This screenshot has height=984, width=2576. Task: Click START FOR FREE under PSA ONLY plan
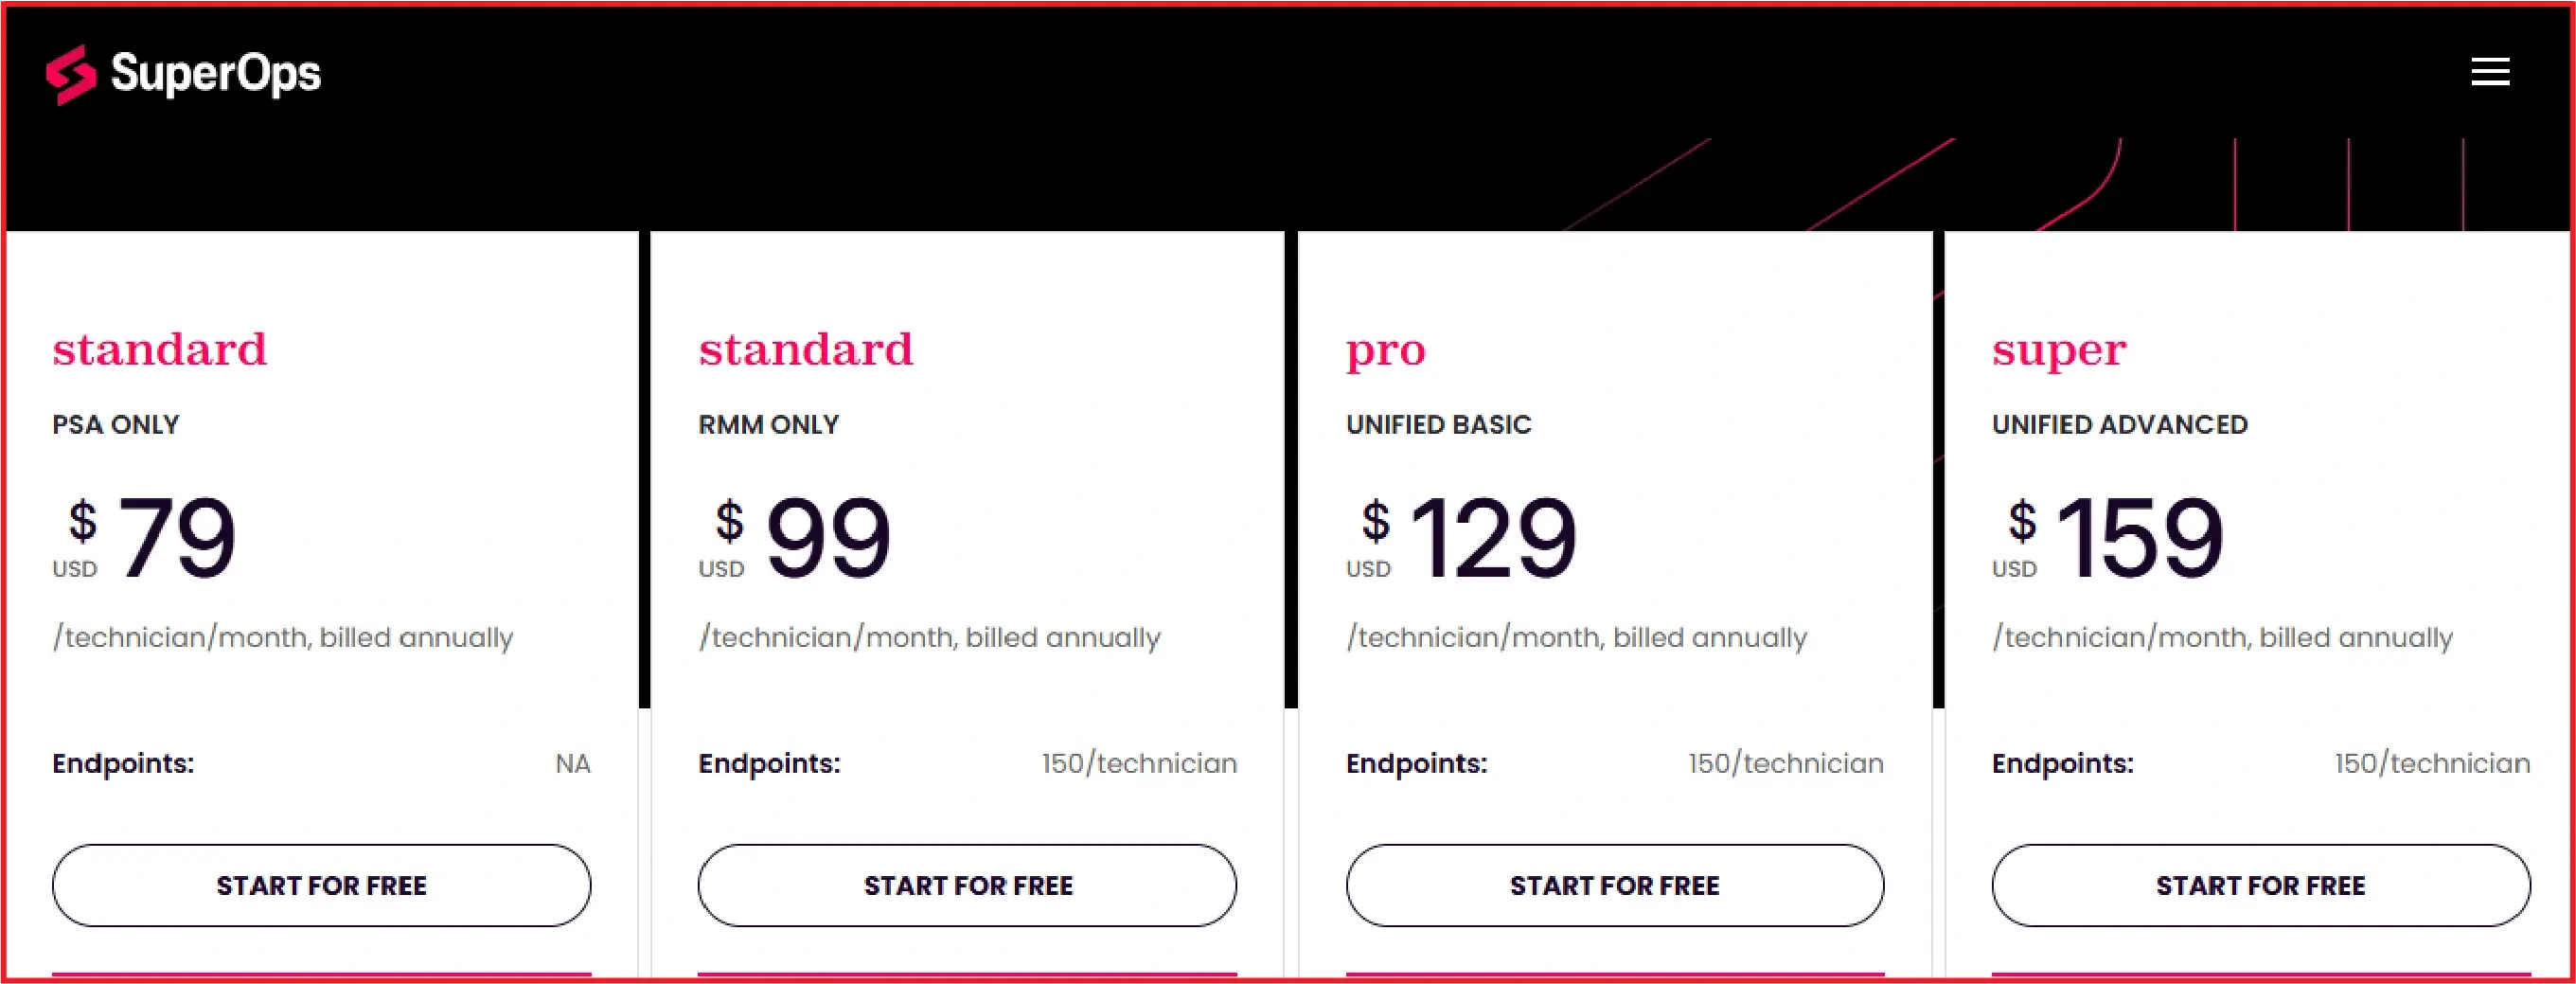[x=321, y=885]
